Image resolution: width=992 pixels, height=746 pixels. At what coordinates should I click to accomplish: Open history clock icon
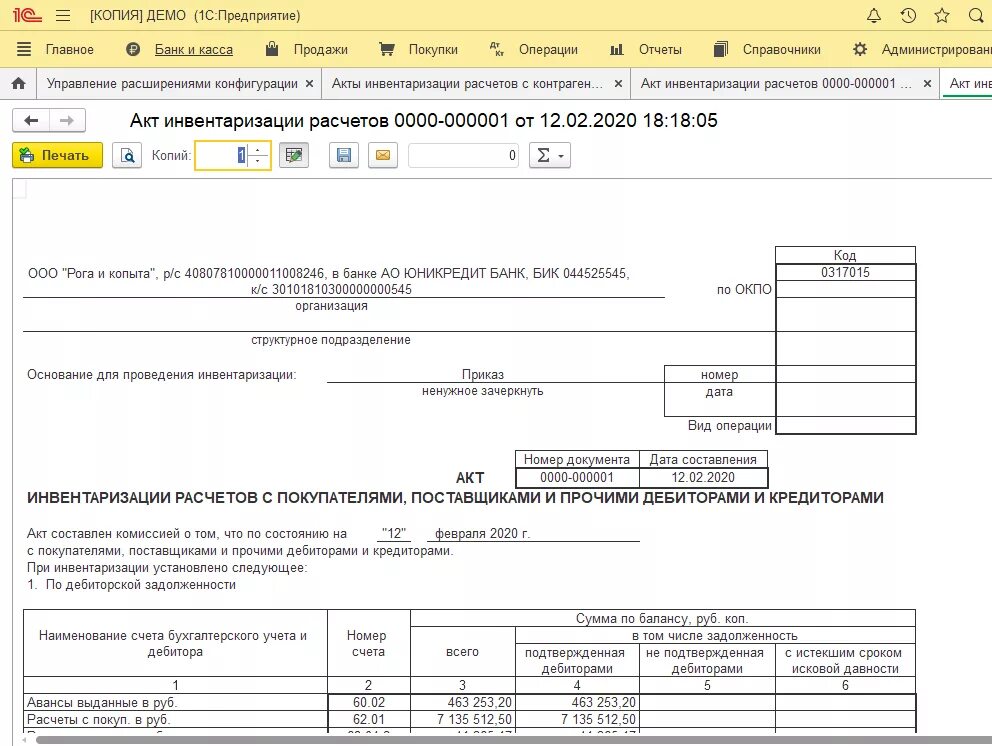point(908,15)
